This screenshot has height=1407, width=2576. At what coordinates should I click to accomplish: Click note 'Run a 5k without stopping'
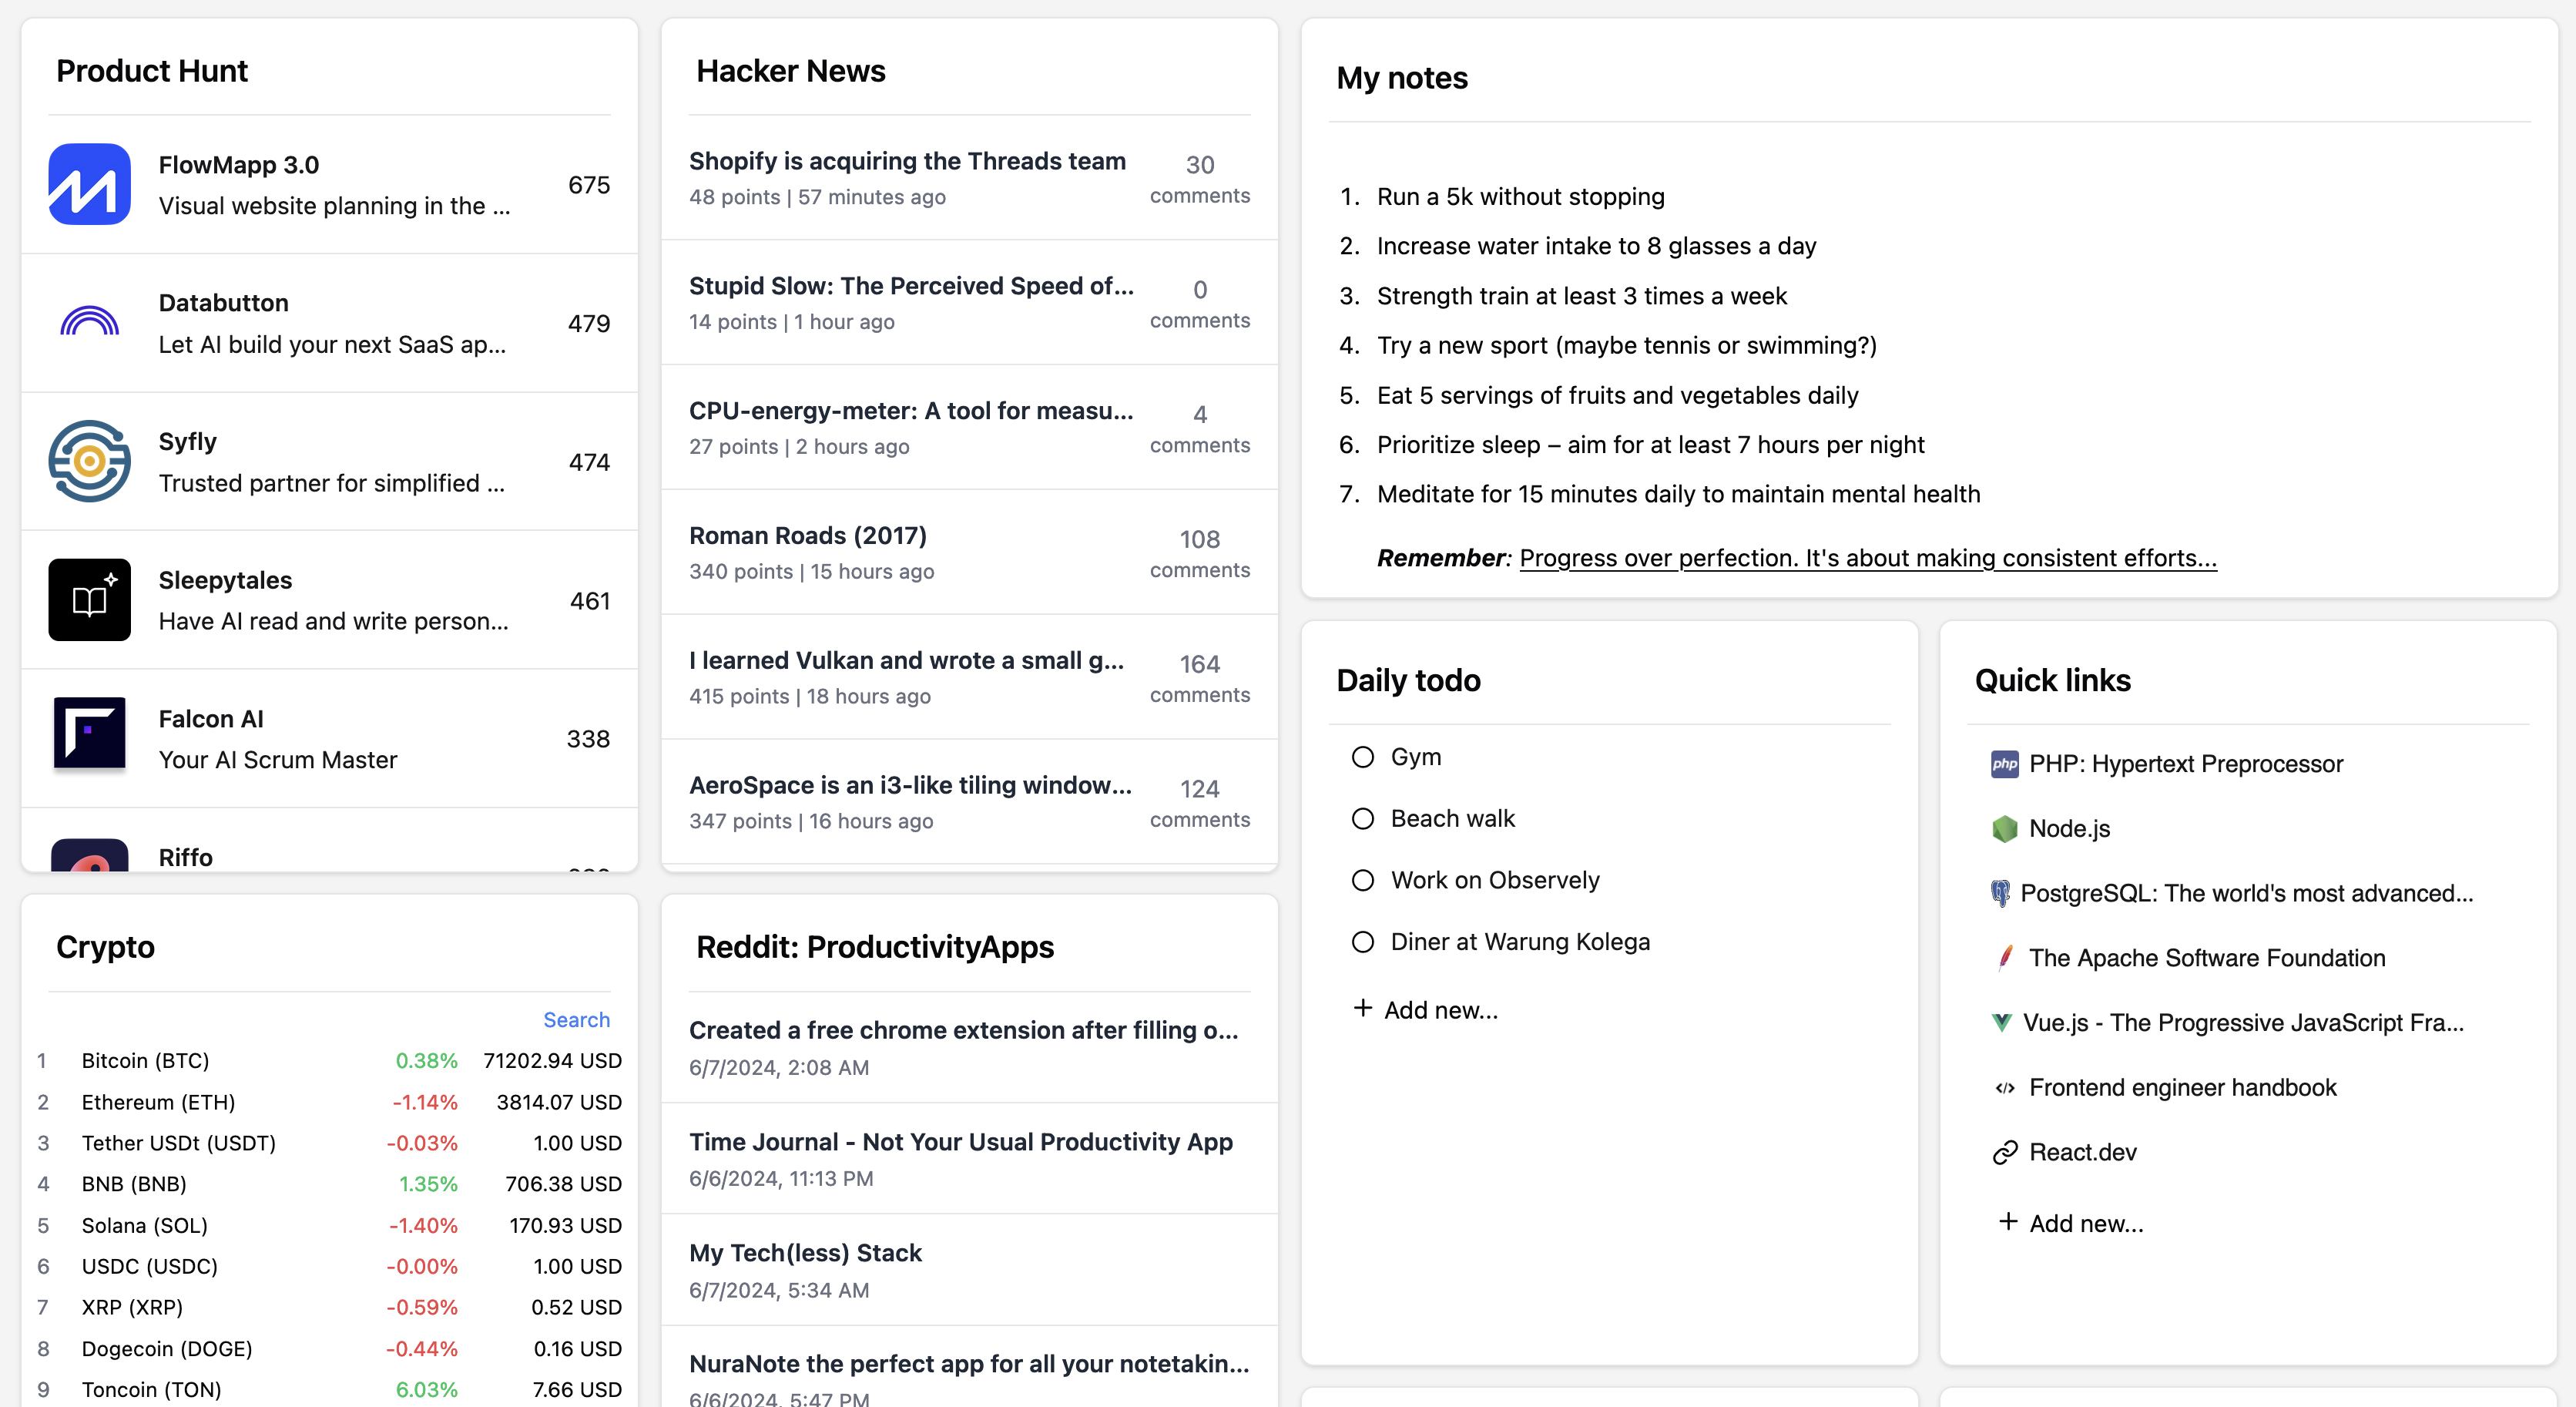pyautogui.click(x=1520, y=197)
